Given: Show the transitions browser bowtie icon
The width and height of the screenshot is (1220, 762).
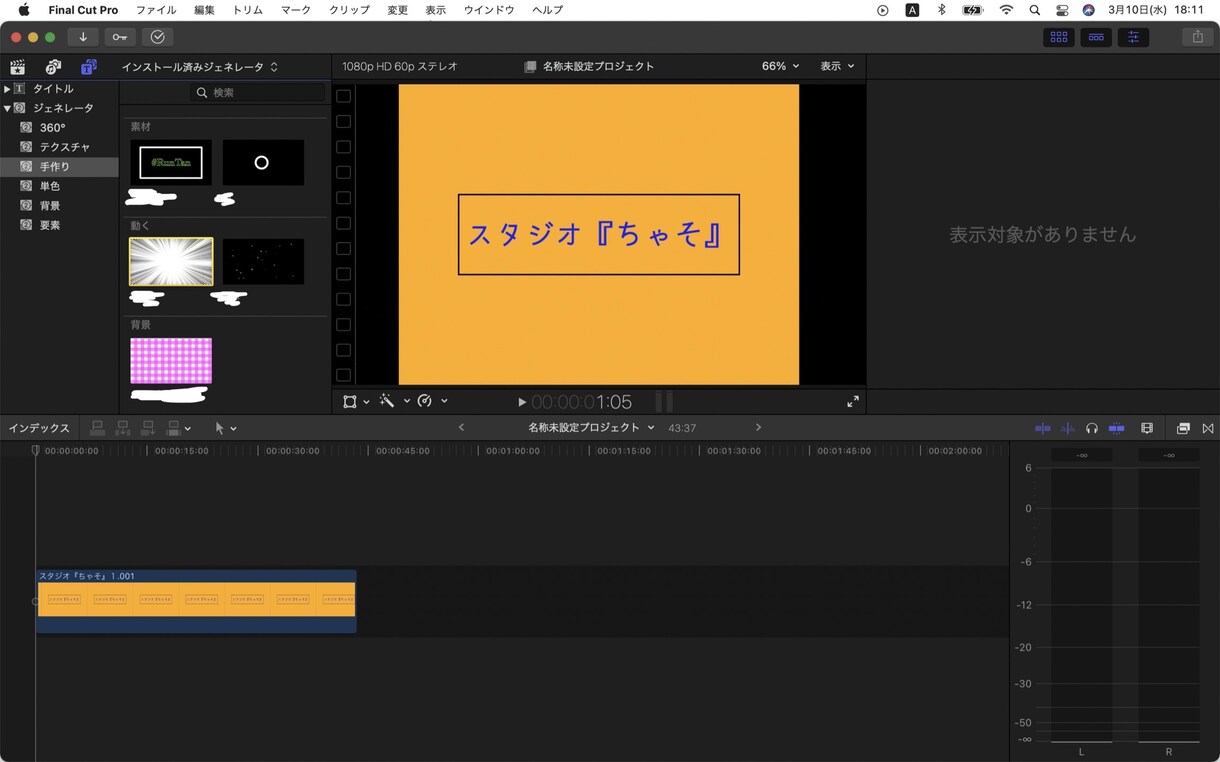Looking at the screenshot, I should point(1208,428).
